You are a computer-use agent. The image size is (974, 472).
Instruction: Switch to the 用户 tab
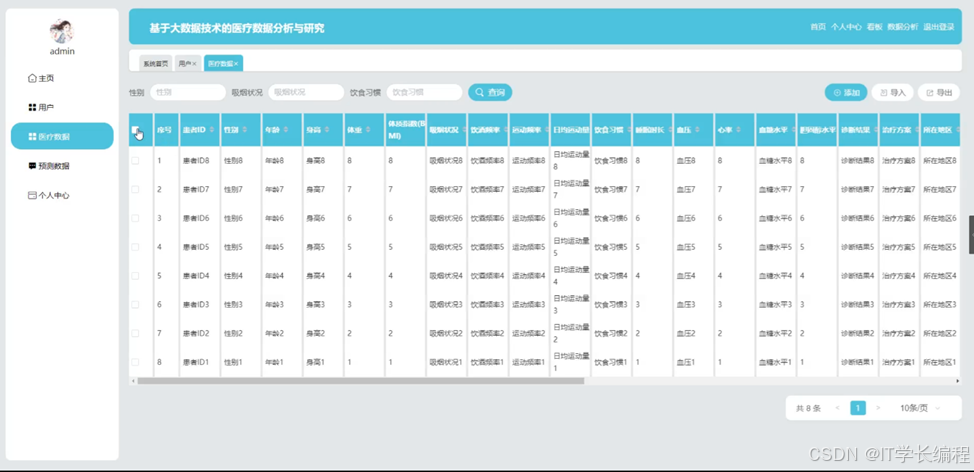[188, 63]
